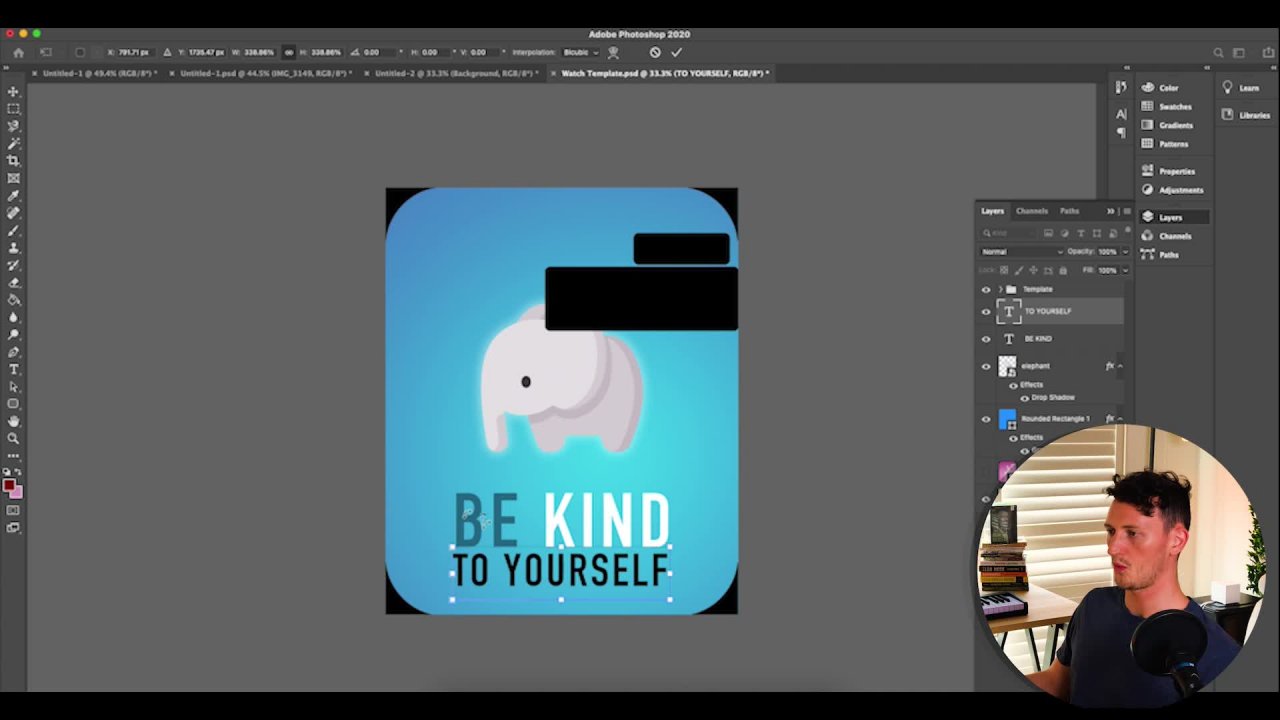Viewport: 1280px width, 720px height.
Task: Commit the transform with the checkmark
Action: pos(677,52)
